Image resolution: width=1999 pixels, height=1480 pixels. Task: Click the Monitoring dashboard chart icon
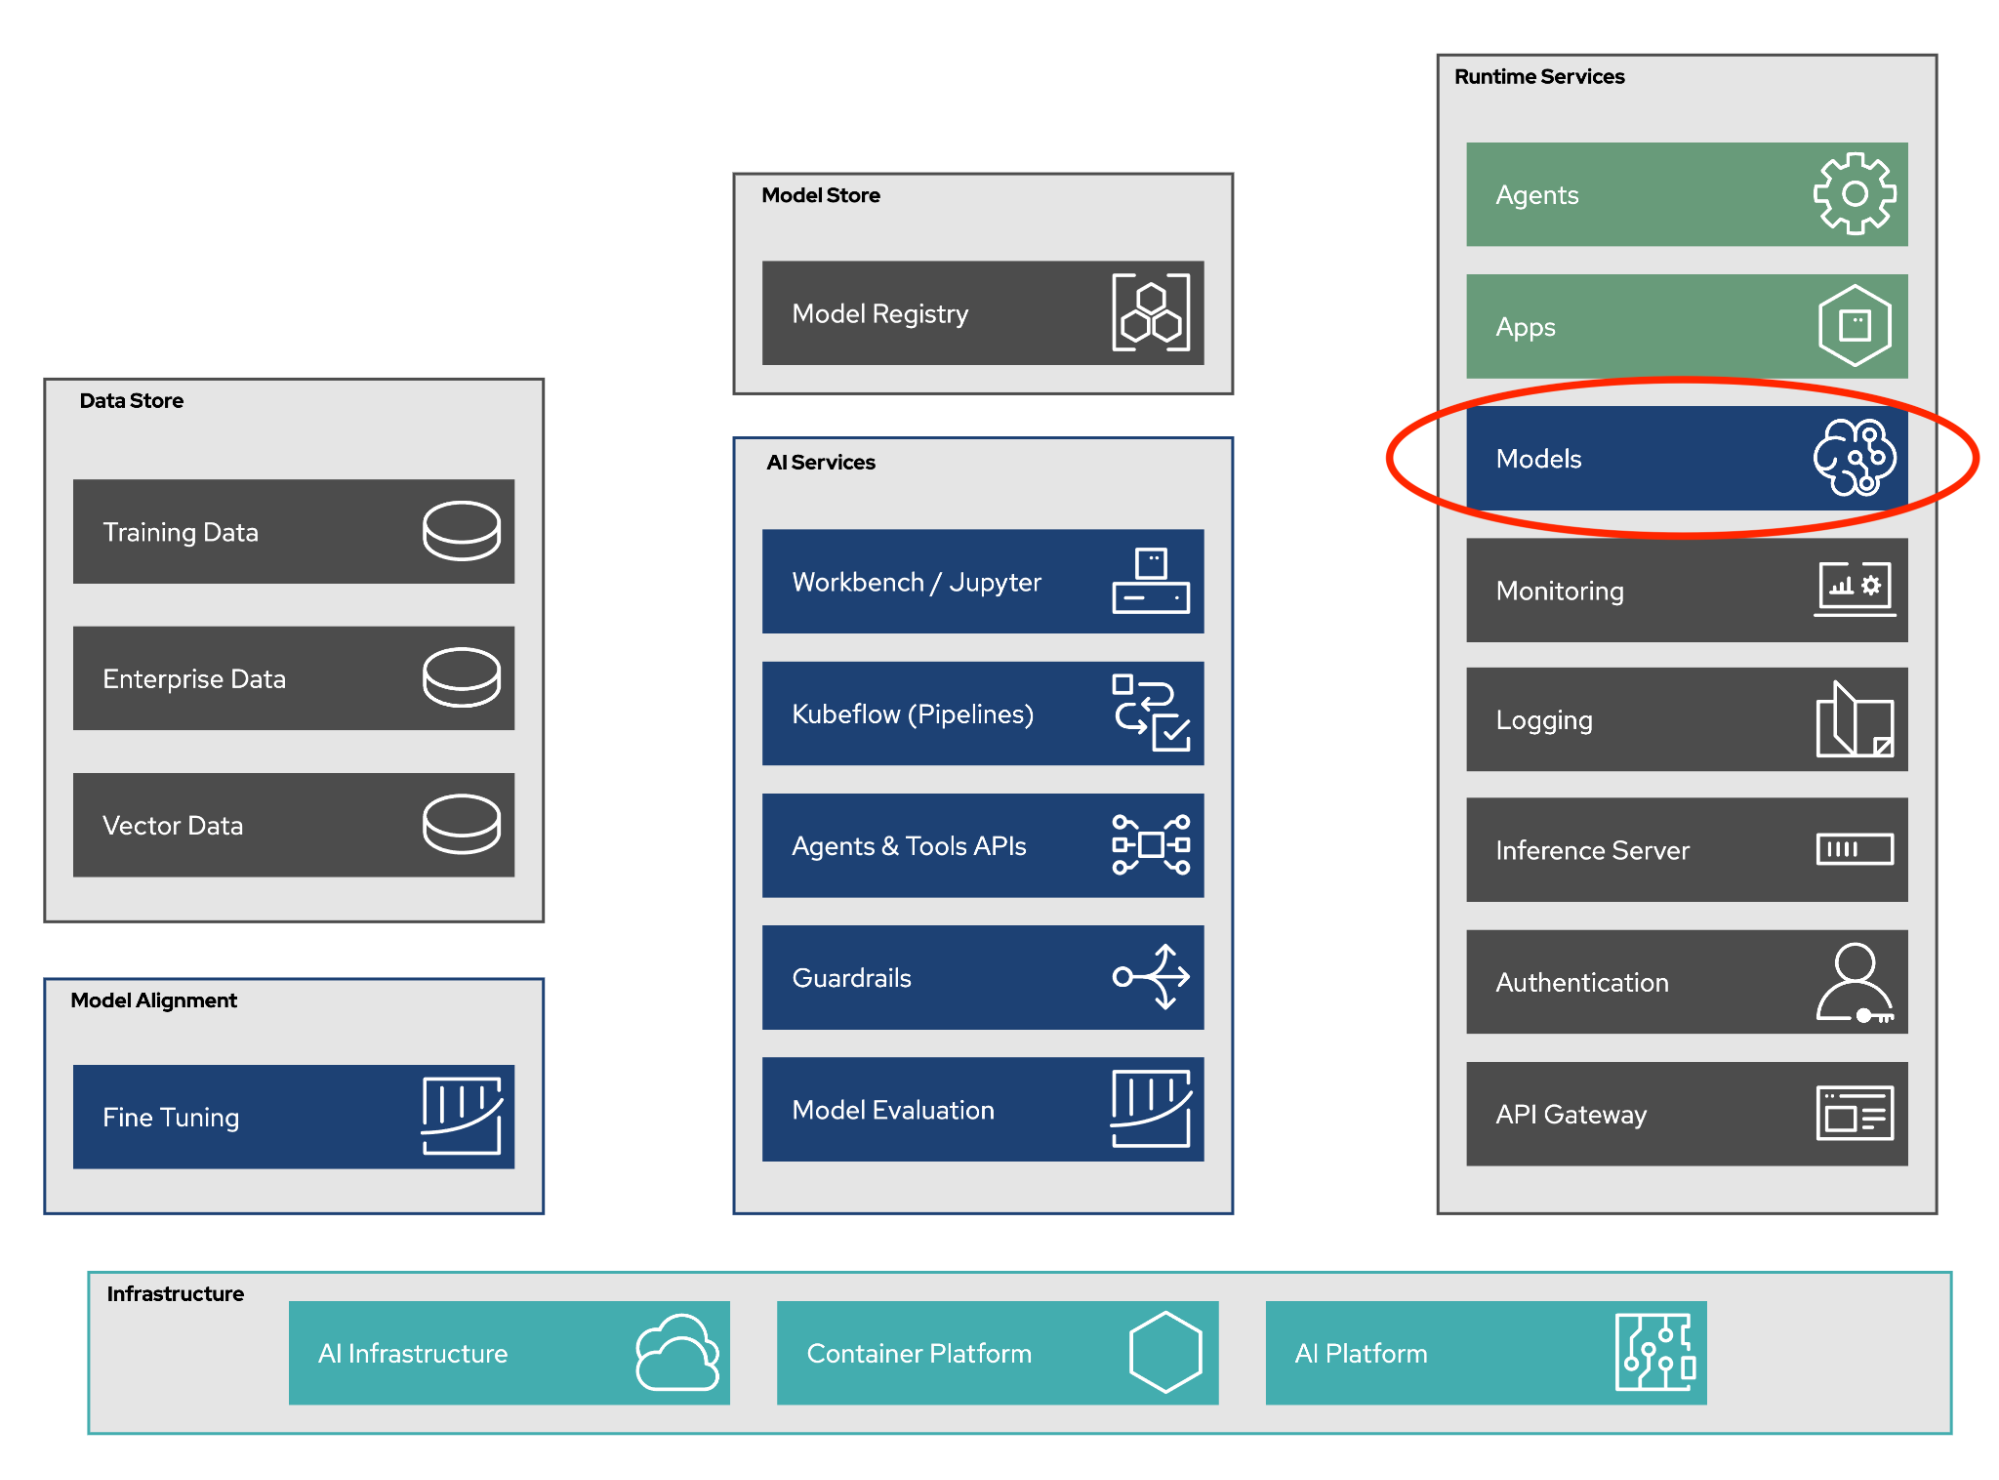pyautogui.click(x=1853, y=589)
